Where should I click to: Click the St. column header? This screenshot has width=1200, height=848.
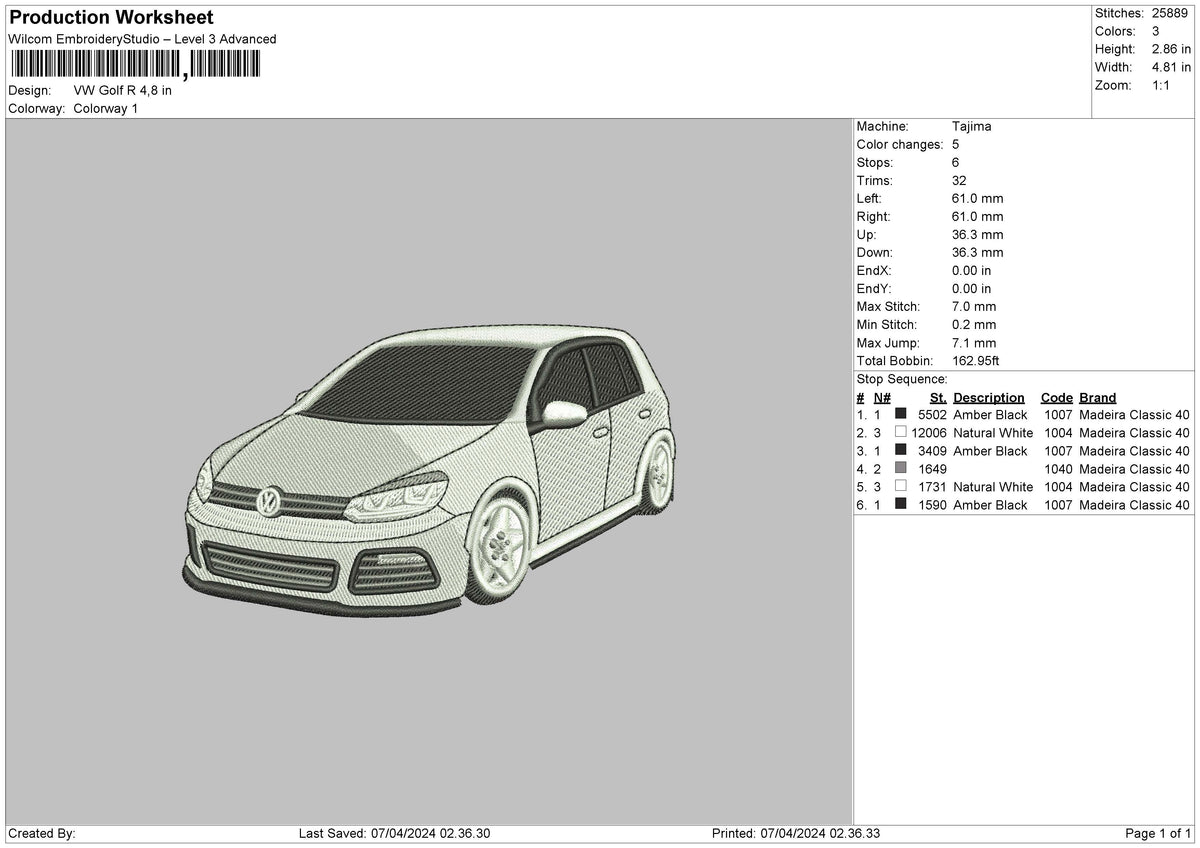pos(938,397)
